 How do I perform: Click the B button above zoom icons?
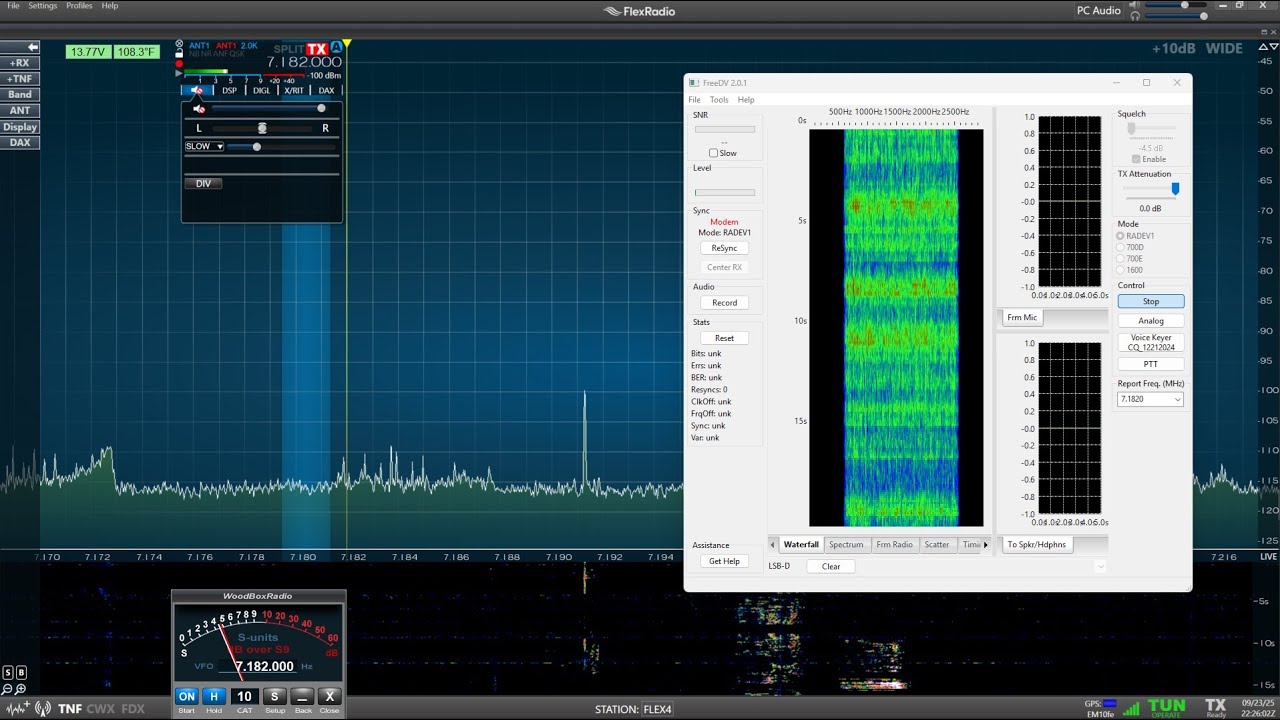21,673
